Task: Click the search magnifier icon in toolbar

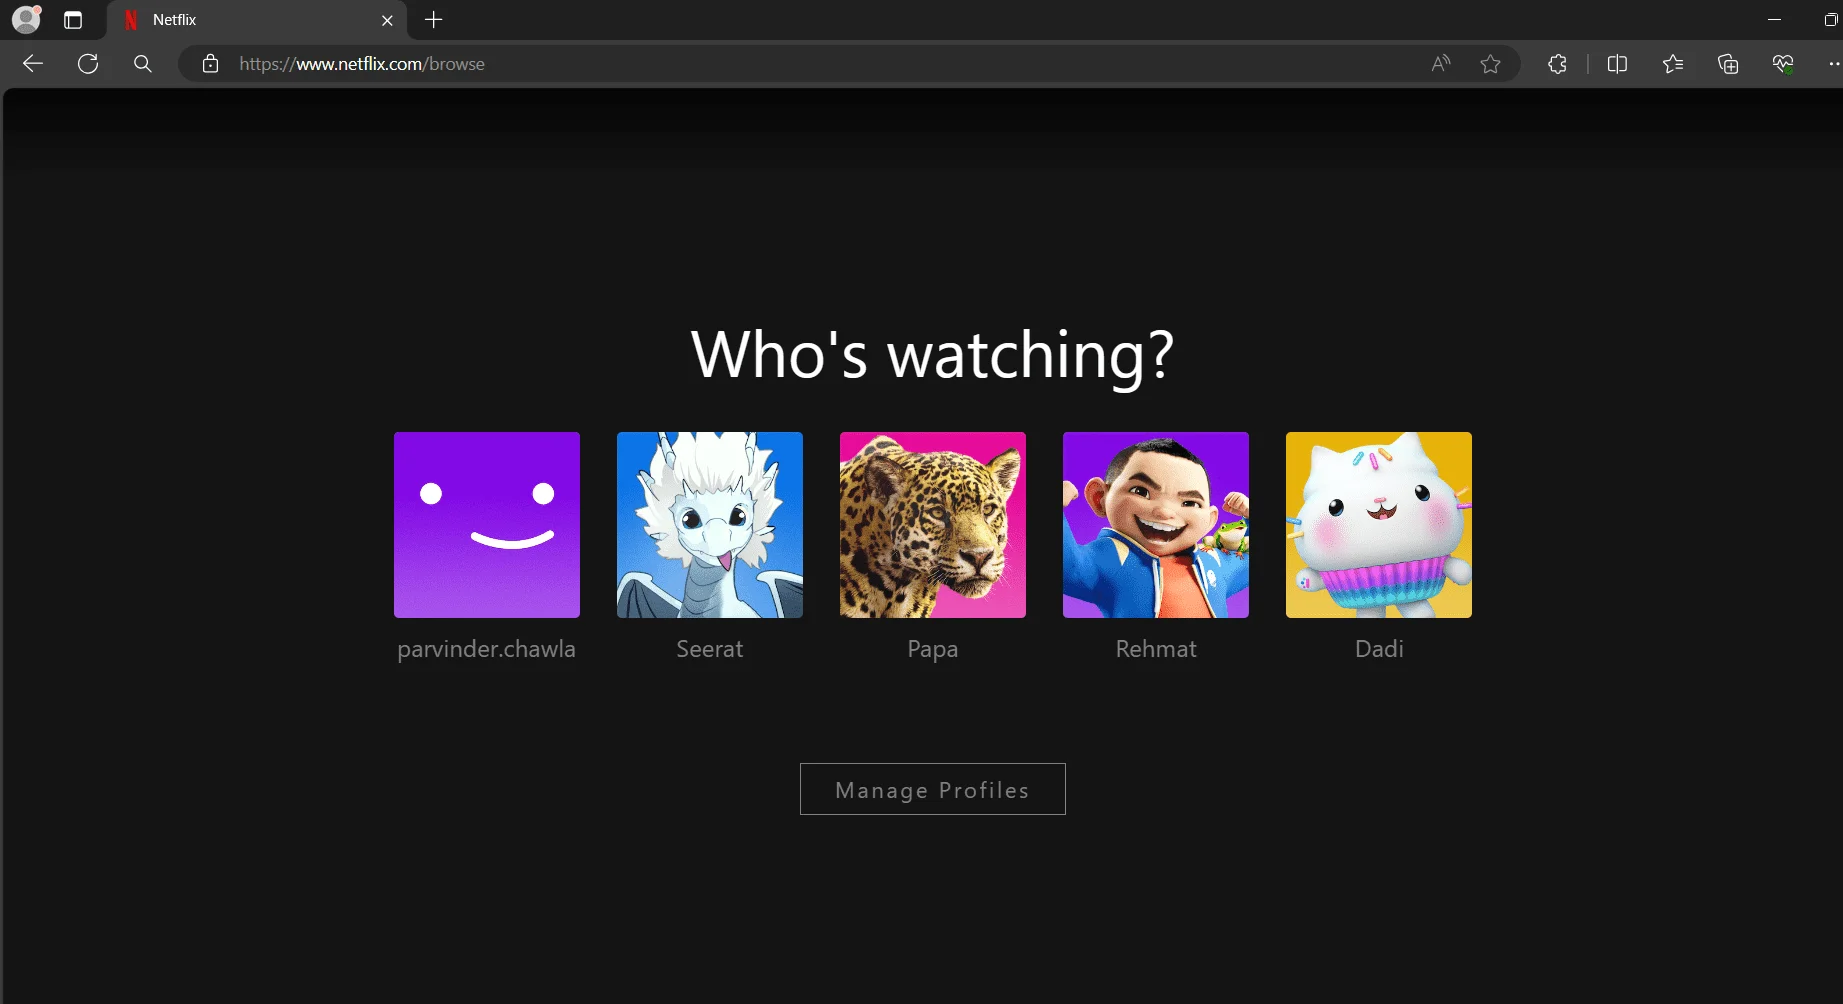Action: tap(143, 64)
